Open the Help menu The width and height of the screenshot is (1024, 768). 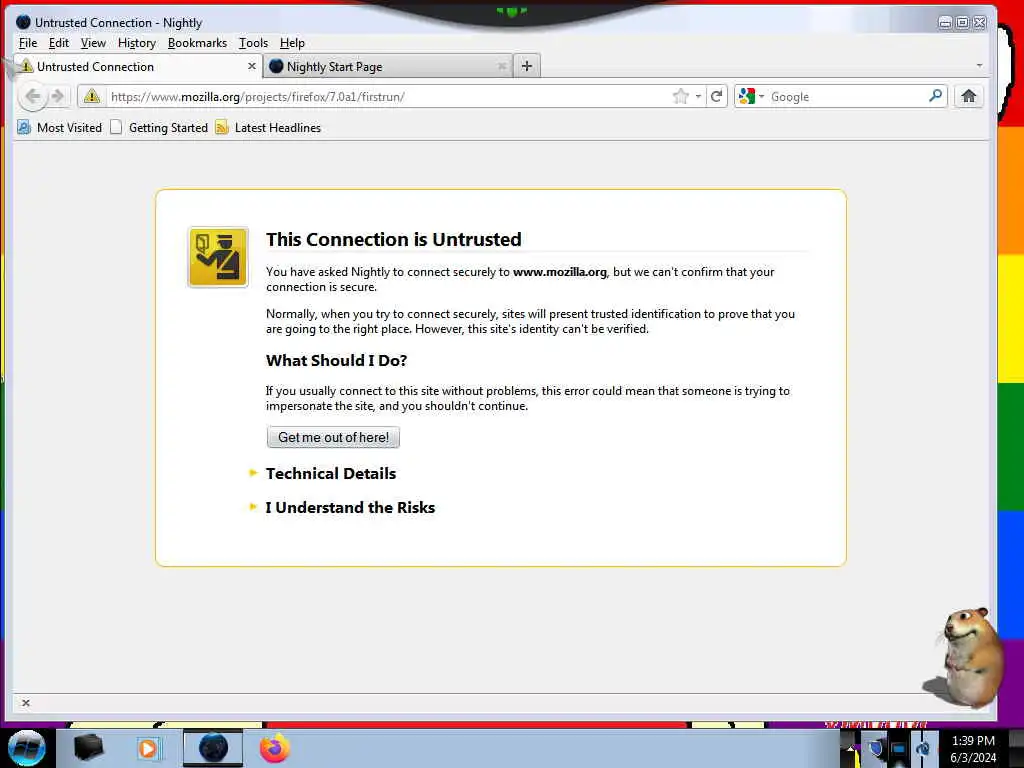[293, 43]
